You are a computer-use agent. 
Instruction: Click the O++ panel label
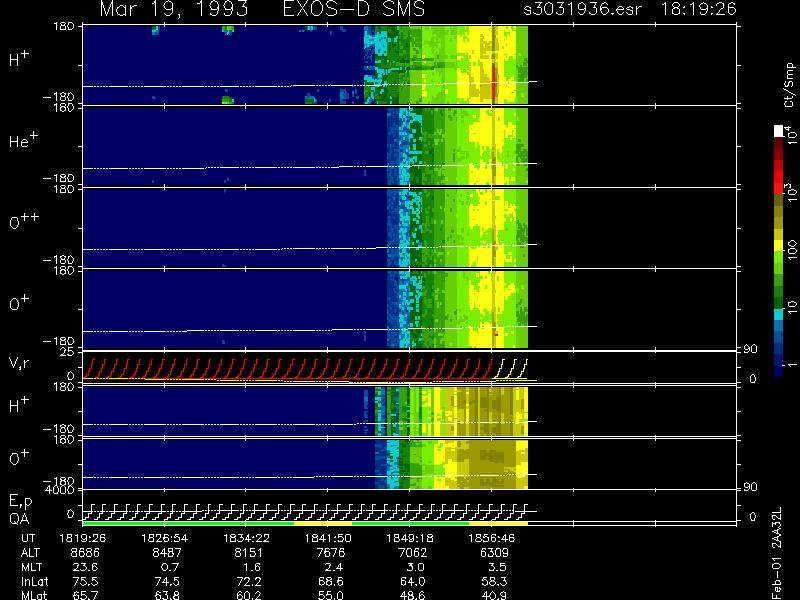coord(24,221)
